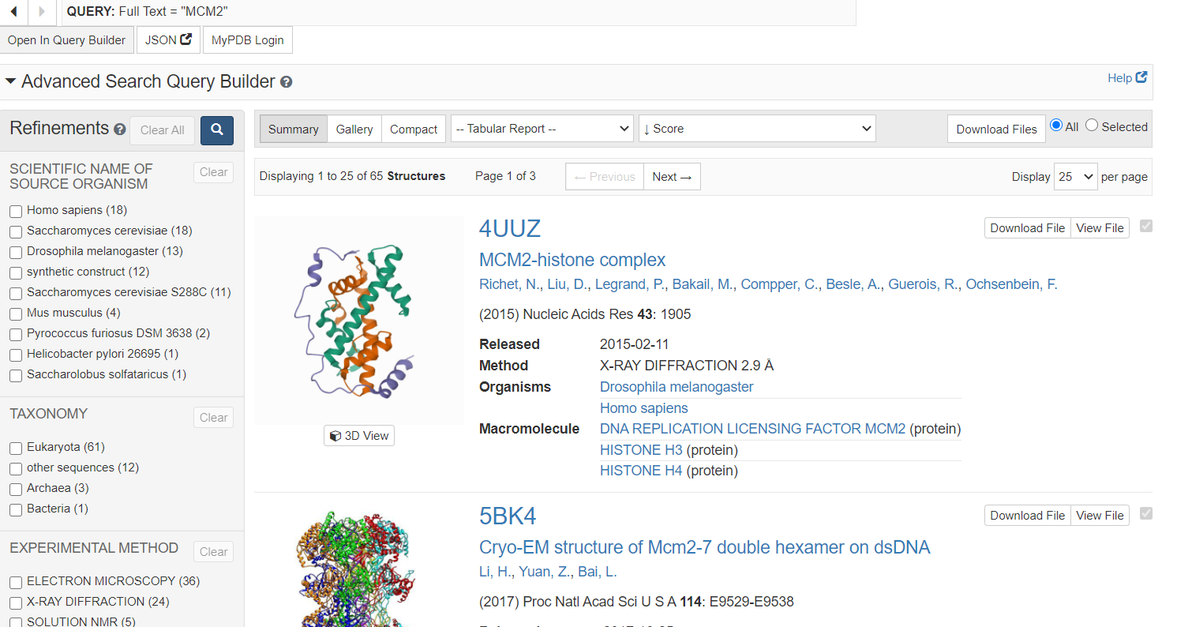The width and height of the screenshot is (1192, 627).
Task: Open JSON query in external window
Action: point(168,40)
